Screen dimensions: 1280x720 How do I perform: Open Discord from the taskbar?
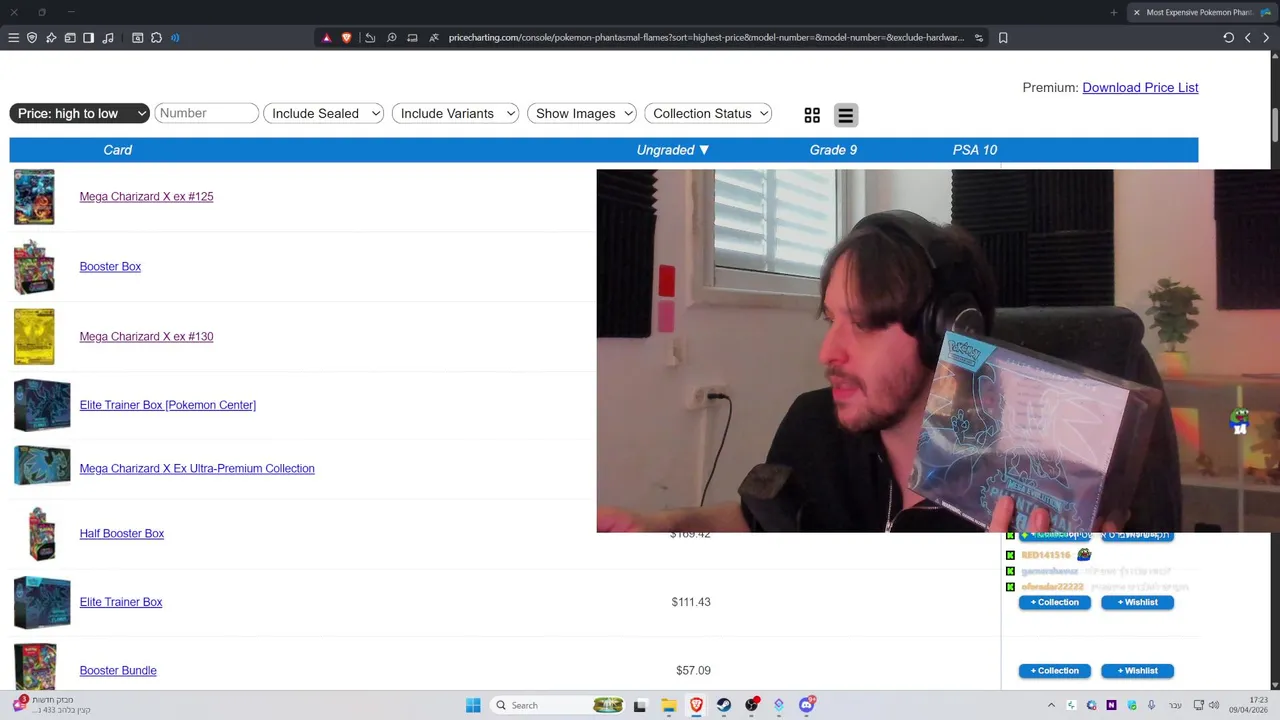(807, 705)
